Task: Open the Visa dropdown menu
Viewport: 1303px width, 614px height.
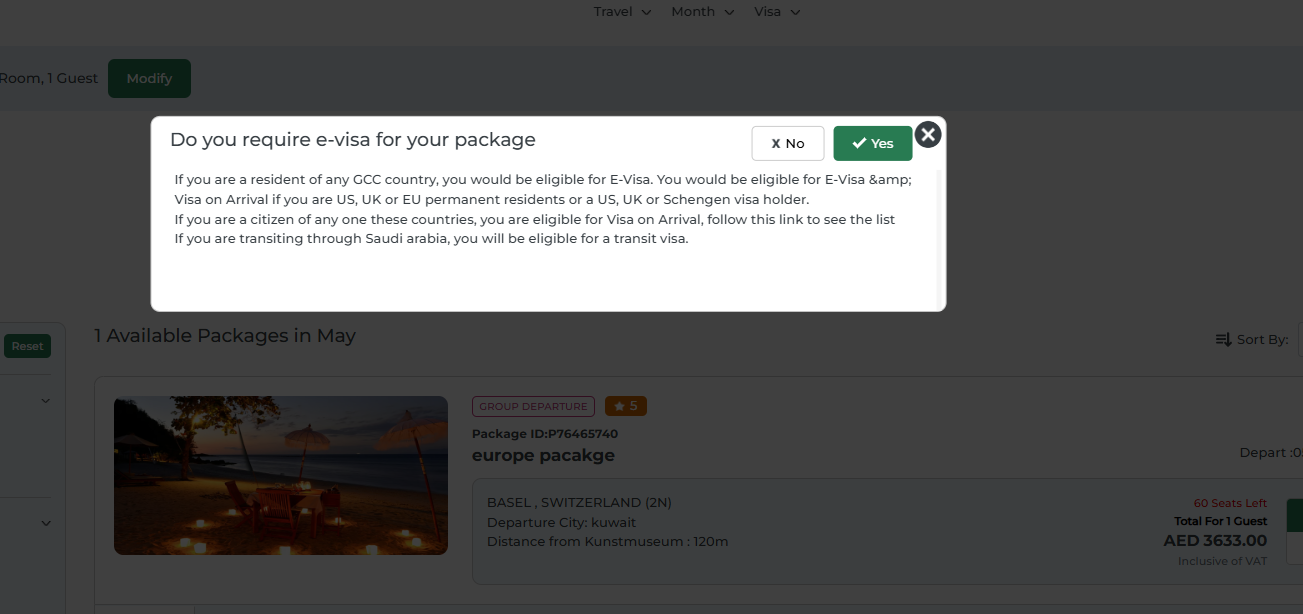Action: [x=777, y=12]
